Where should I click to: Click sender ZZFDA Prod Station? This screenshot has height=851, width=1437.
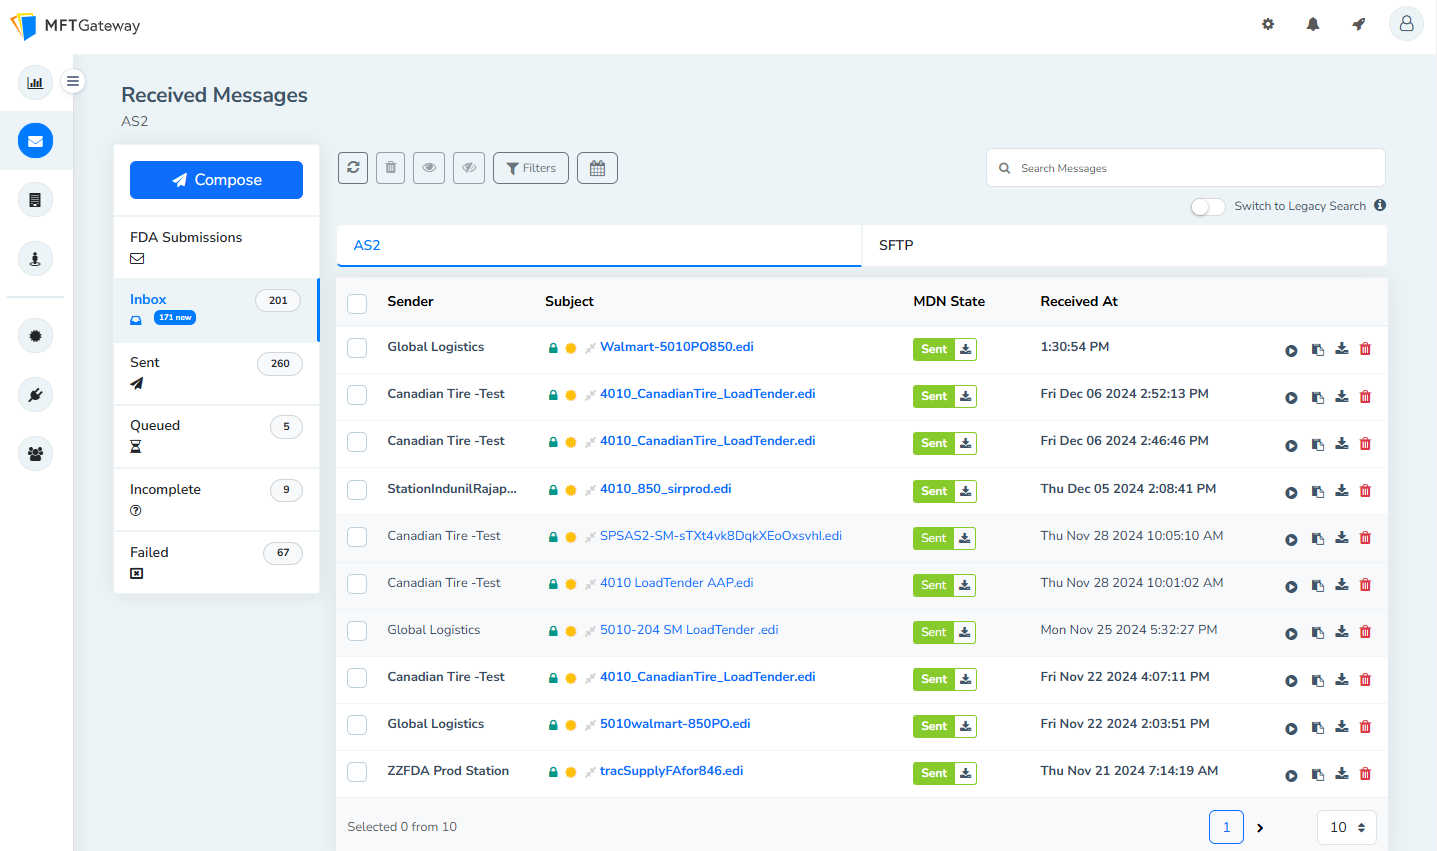point(448,771)
